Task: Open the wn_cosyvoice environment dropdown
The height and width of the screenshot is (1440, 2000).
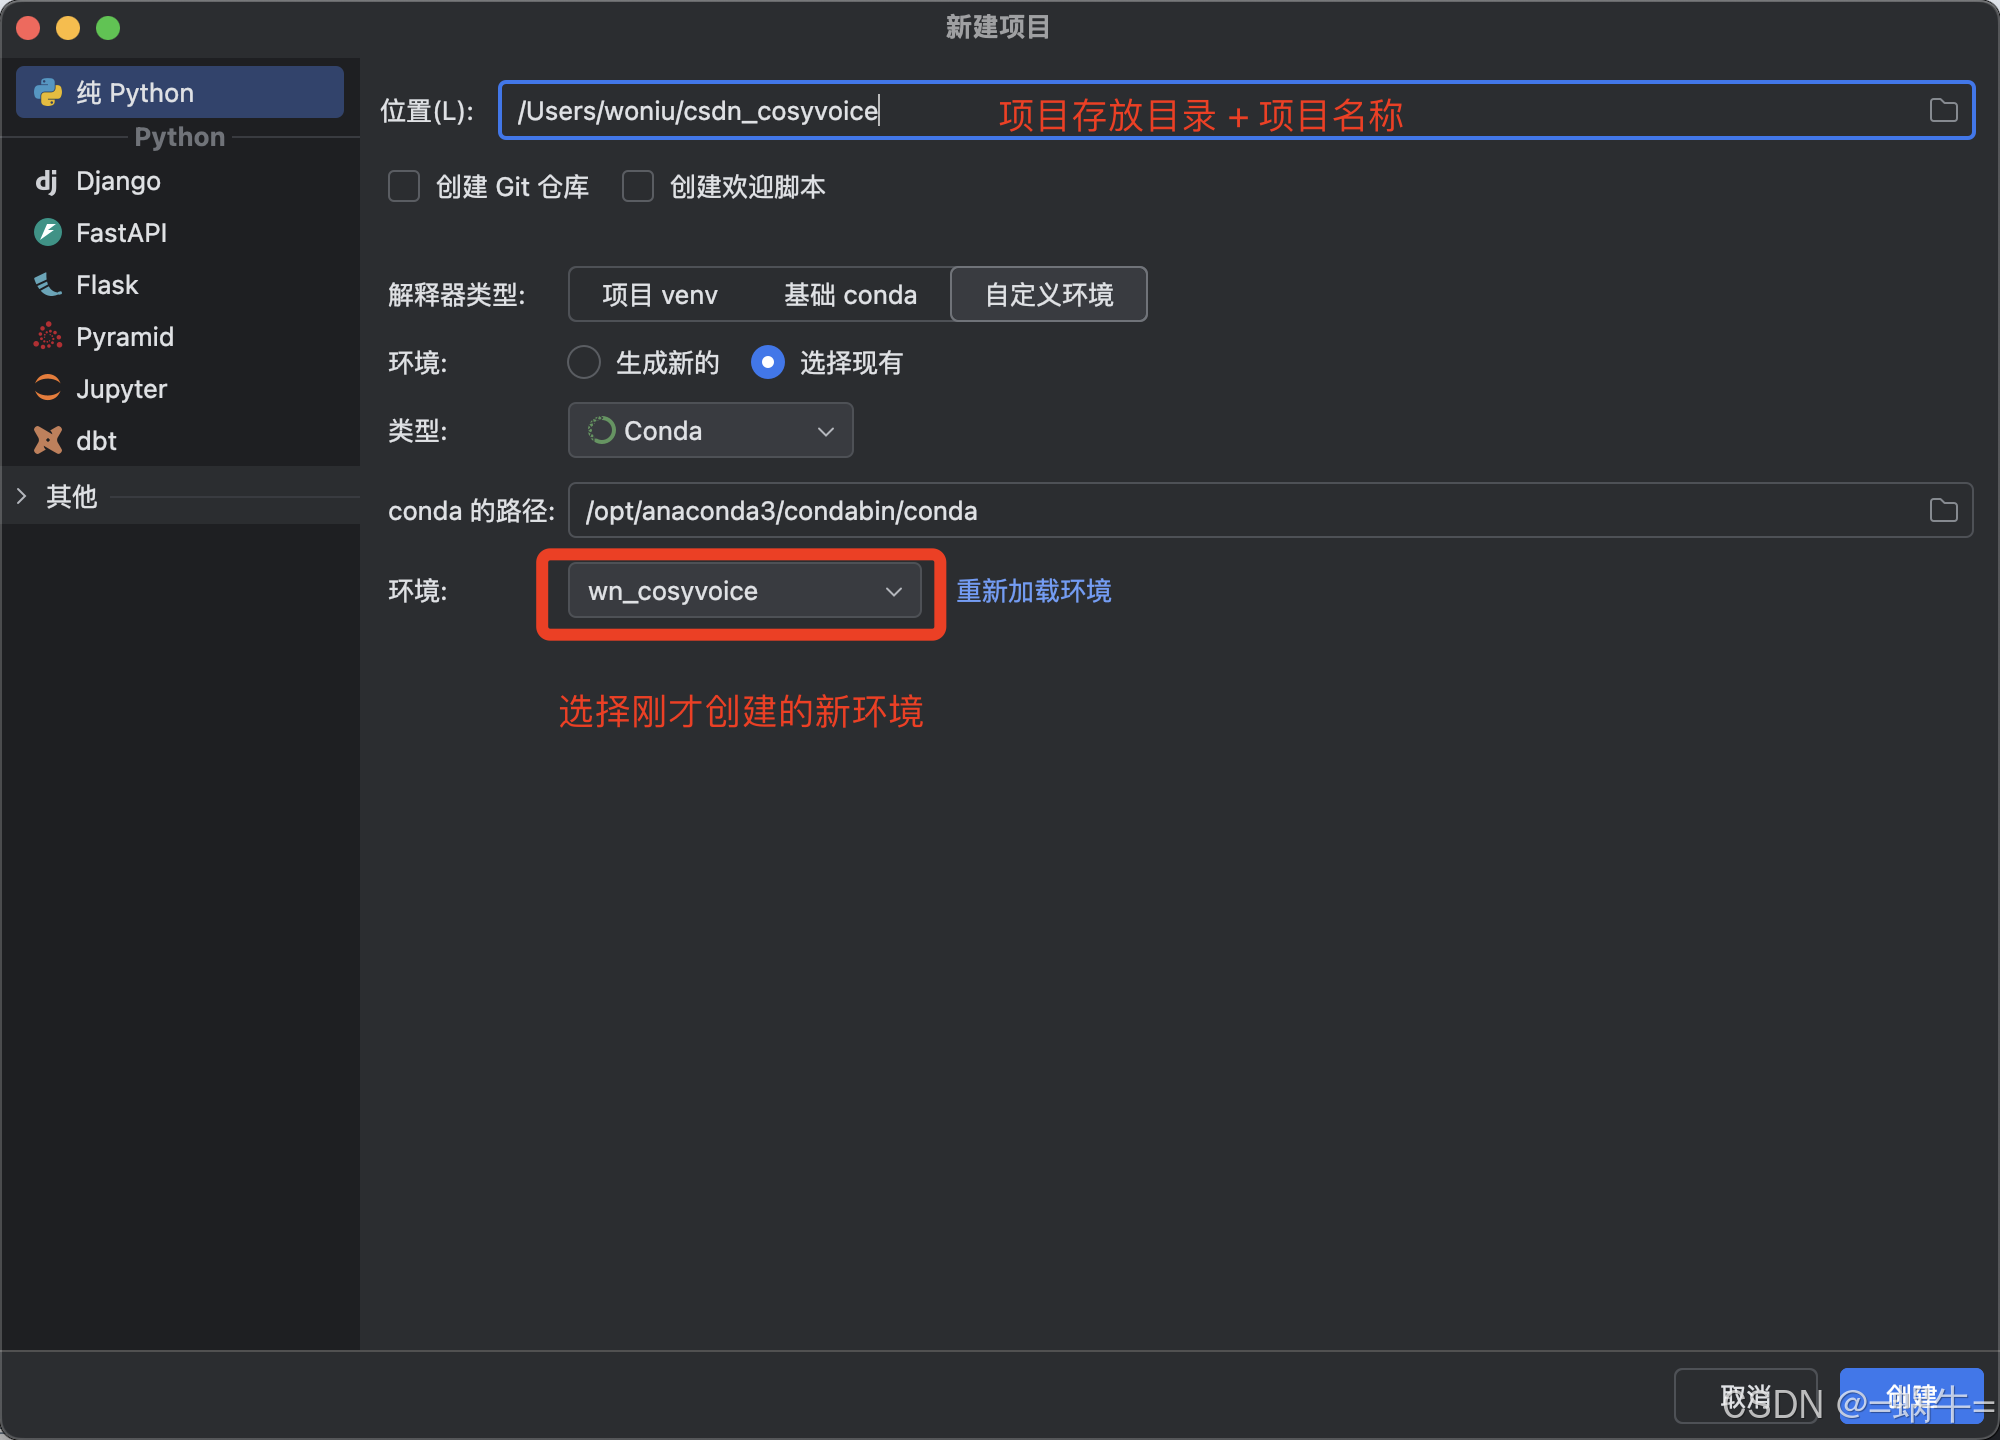Action: coord(744,591)
